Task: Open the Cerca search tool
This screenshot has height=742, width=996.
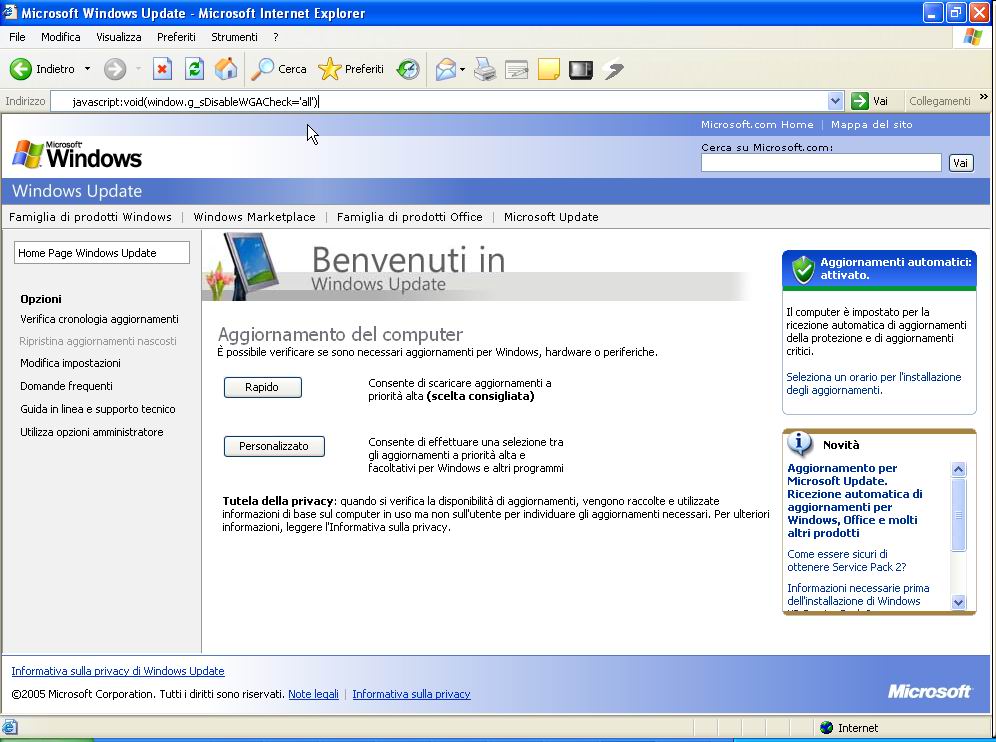Action: (x=279, y=69)
